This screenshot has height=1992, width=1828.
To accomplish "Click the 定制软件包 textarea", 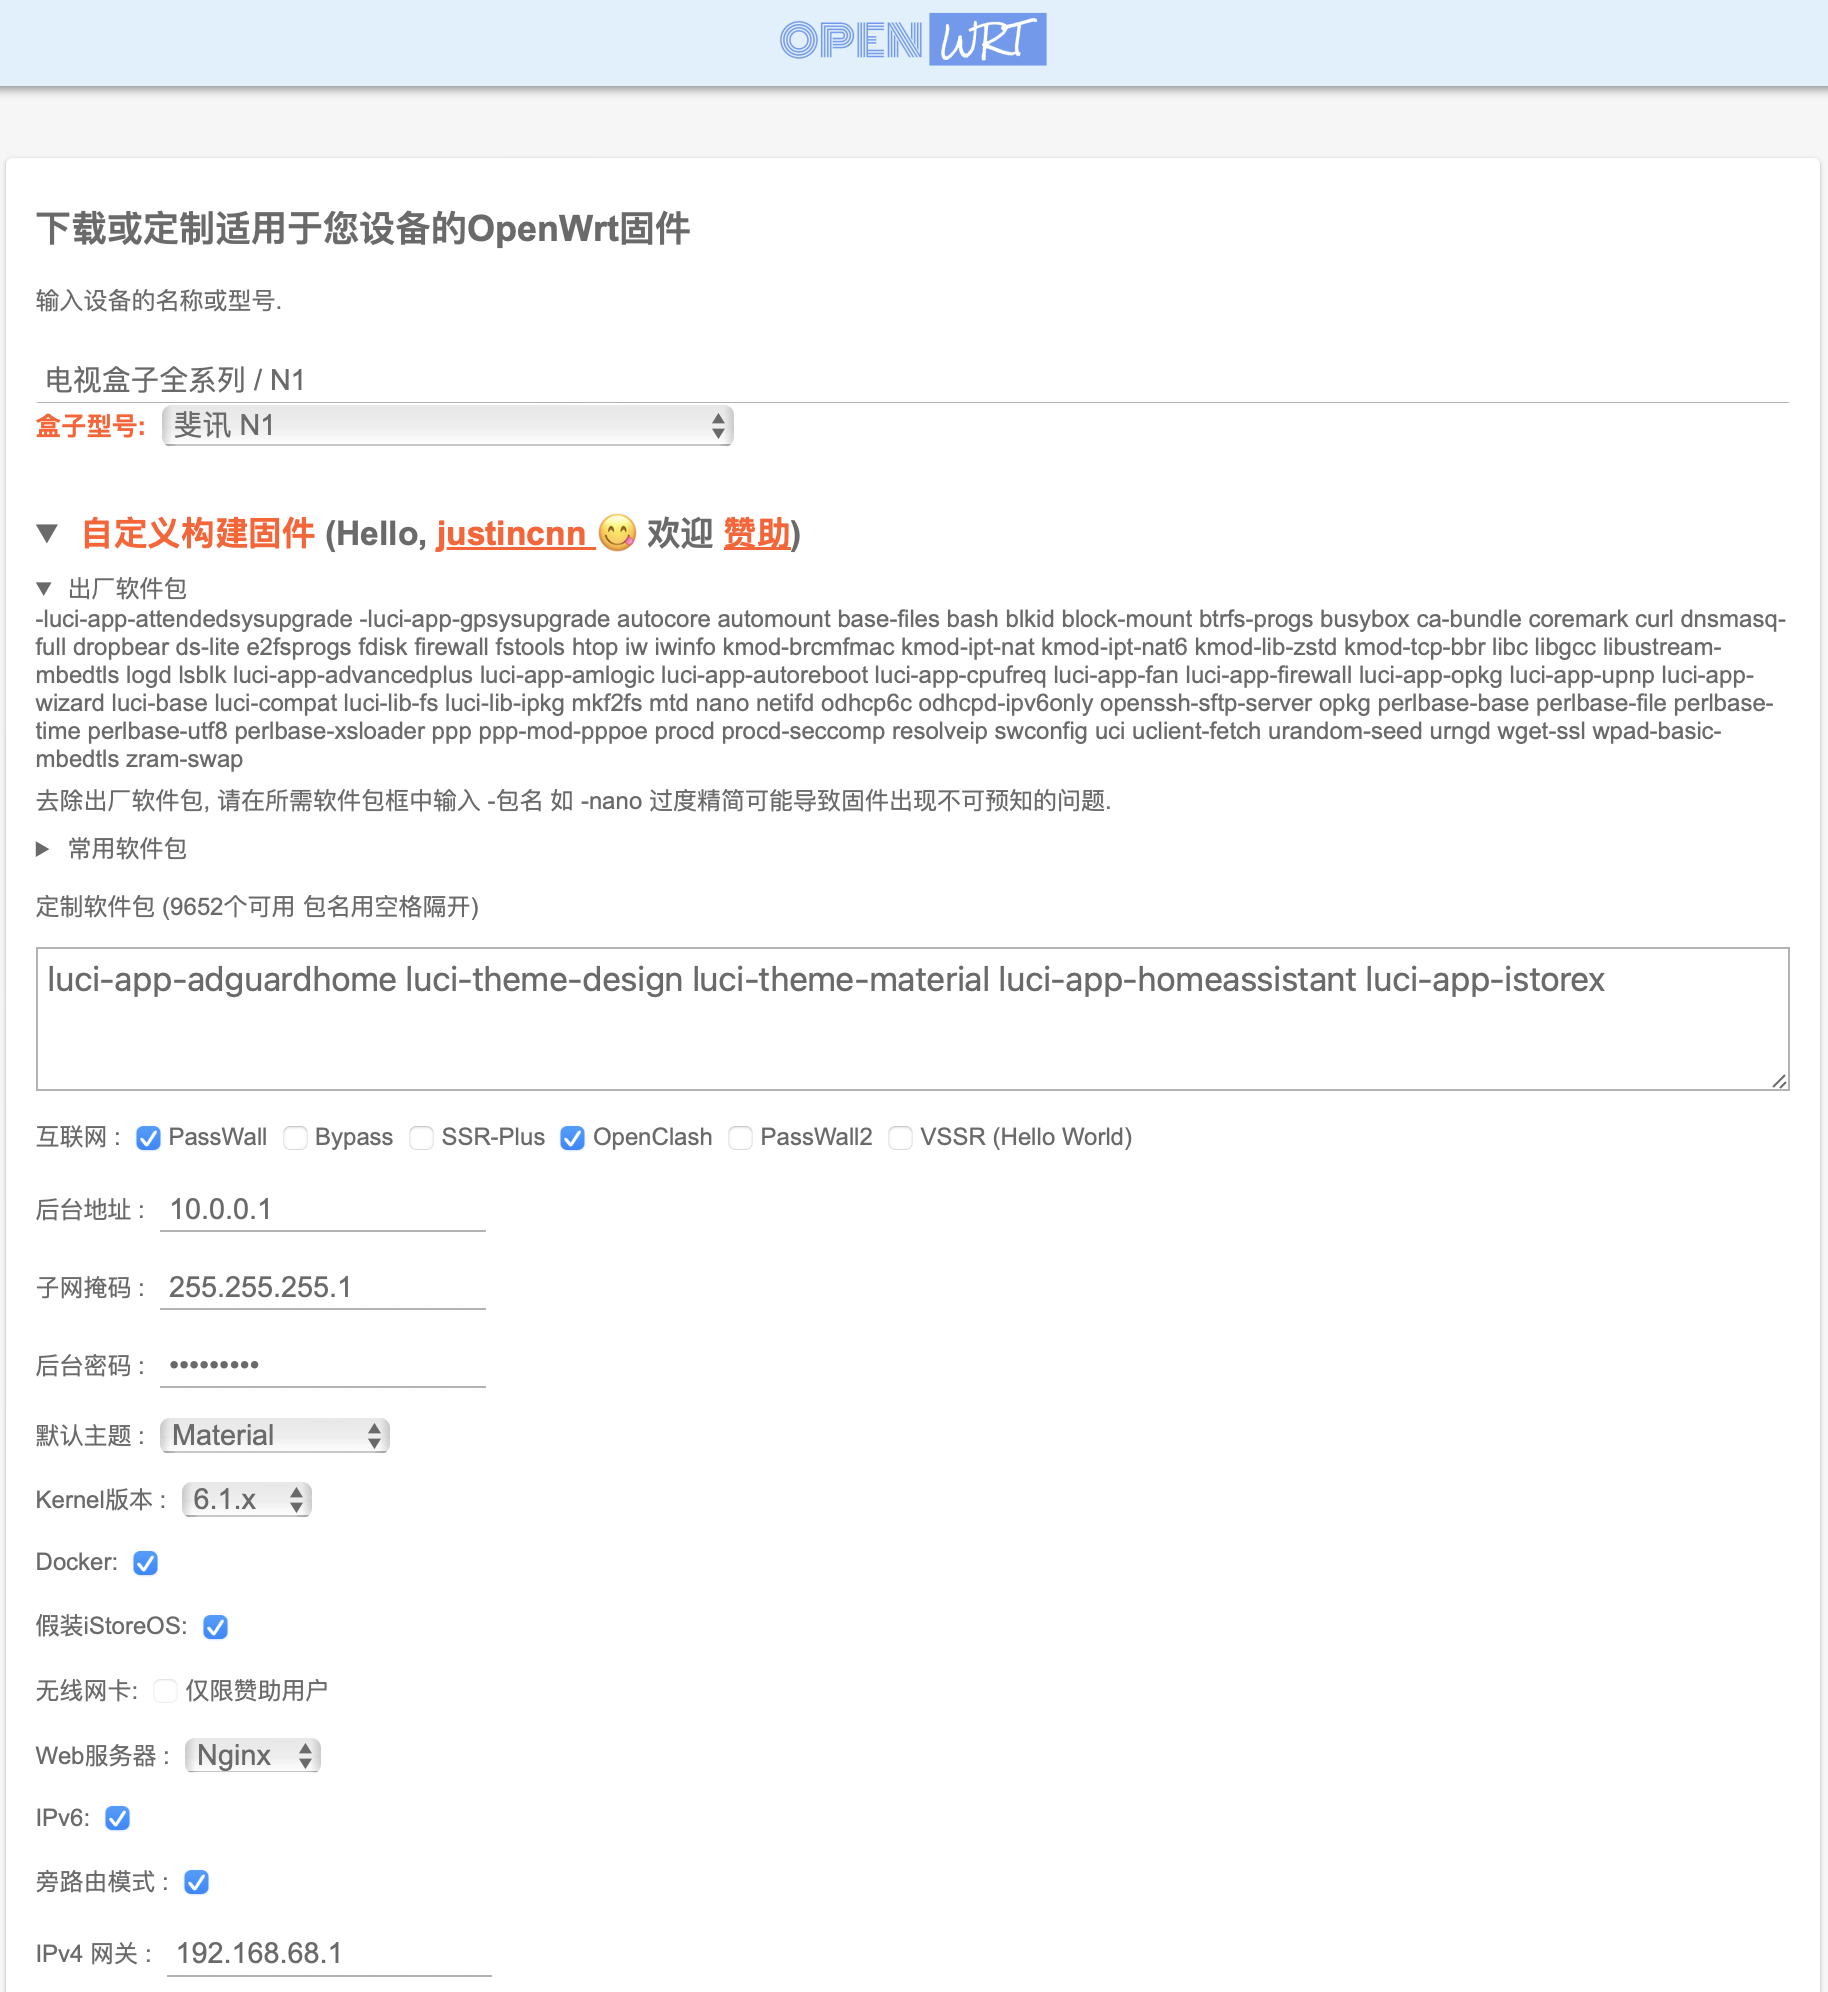I will pos(912,1019).
